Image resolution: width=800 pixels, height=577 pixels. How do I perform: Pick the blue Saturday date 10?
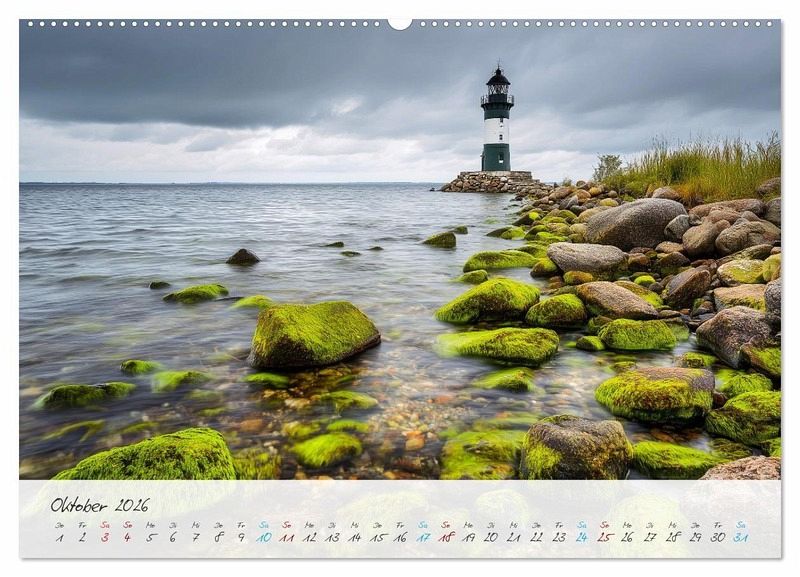pos(264,537)
